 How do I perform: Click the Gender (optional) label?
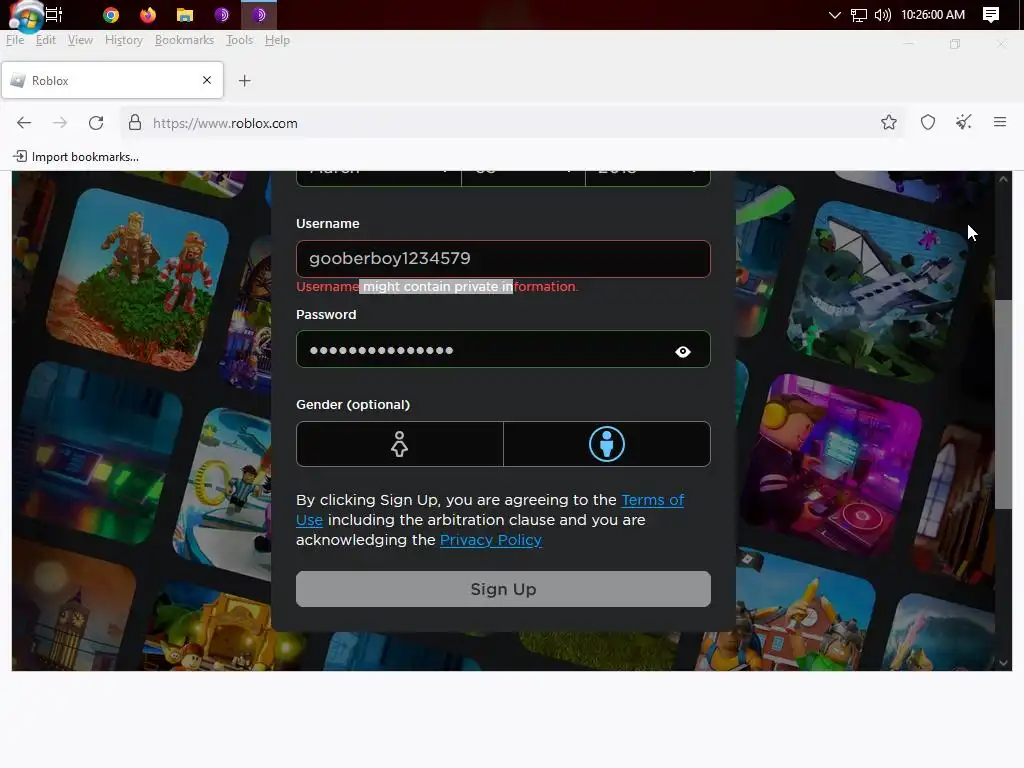353,405
